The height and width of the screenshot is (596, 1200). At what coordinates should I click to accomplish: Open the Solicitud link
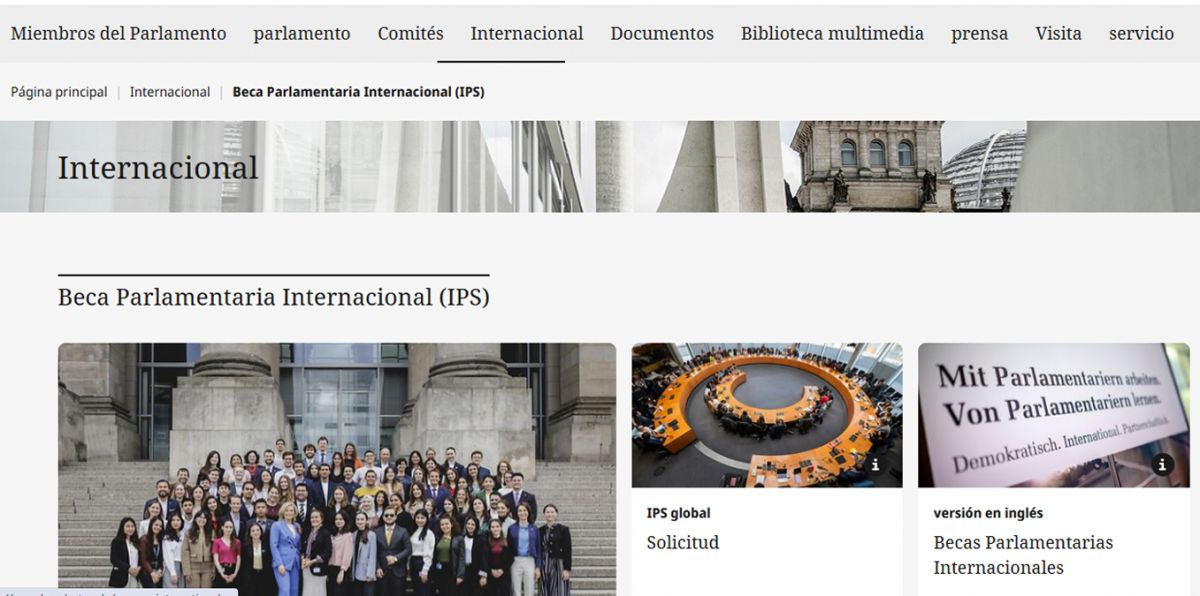pos(683,543)
